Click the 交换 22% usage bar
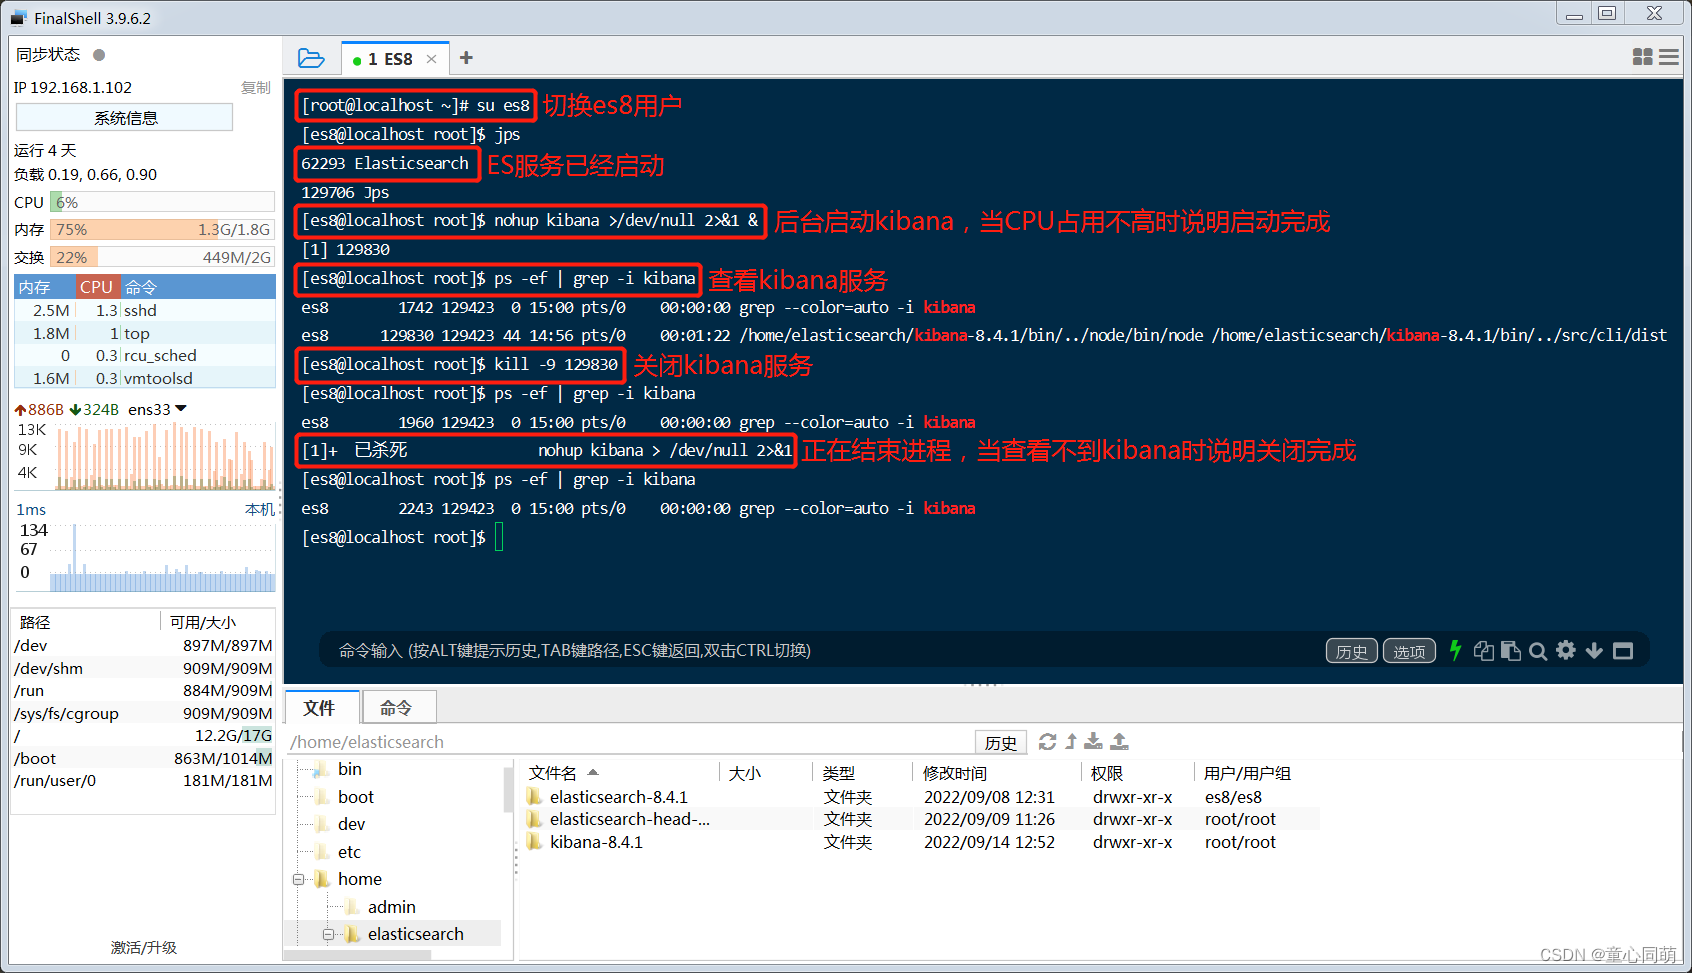Image resolution: width=1692 pixels, height=973 pixels. click(x=162, y=257)
